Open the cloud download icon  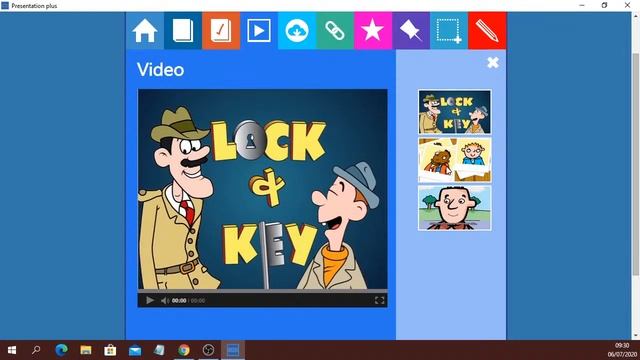297,31
